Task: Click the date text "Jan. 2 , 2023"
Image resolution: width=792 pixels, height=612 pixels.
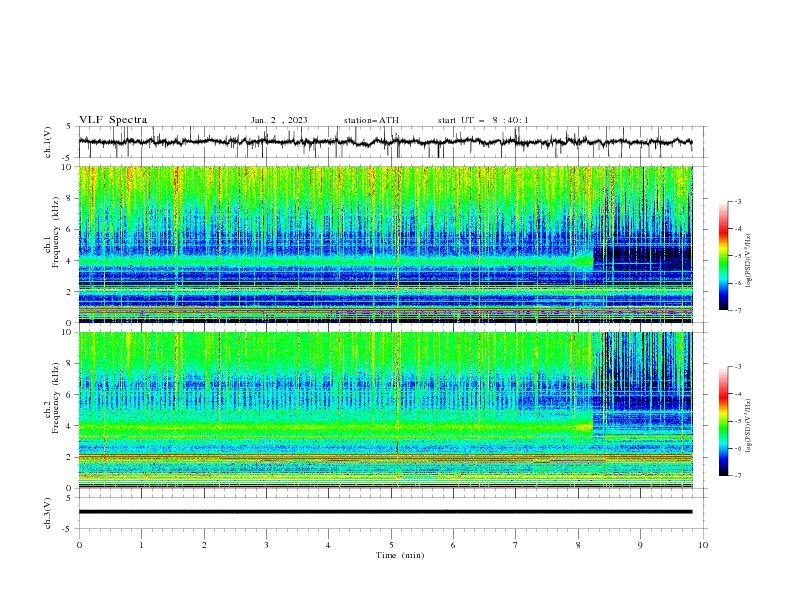Action: click(x=279, y=120)
